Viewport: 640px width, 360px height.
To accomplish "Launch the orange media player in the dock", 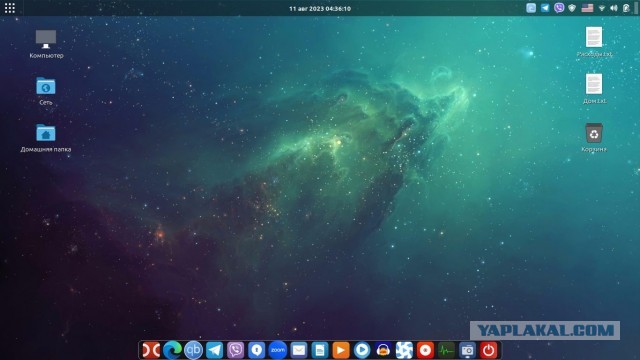I will point(341,350).
